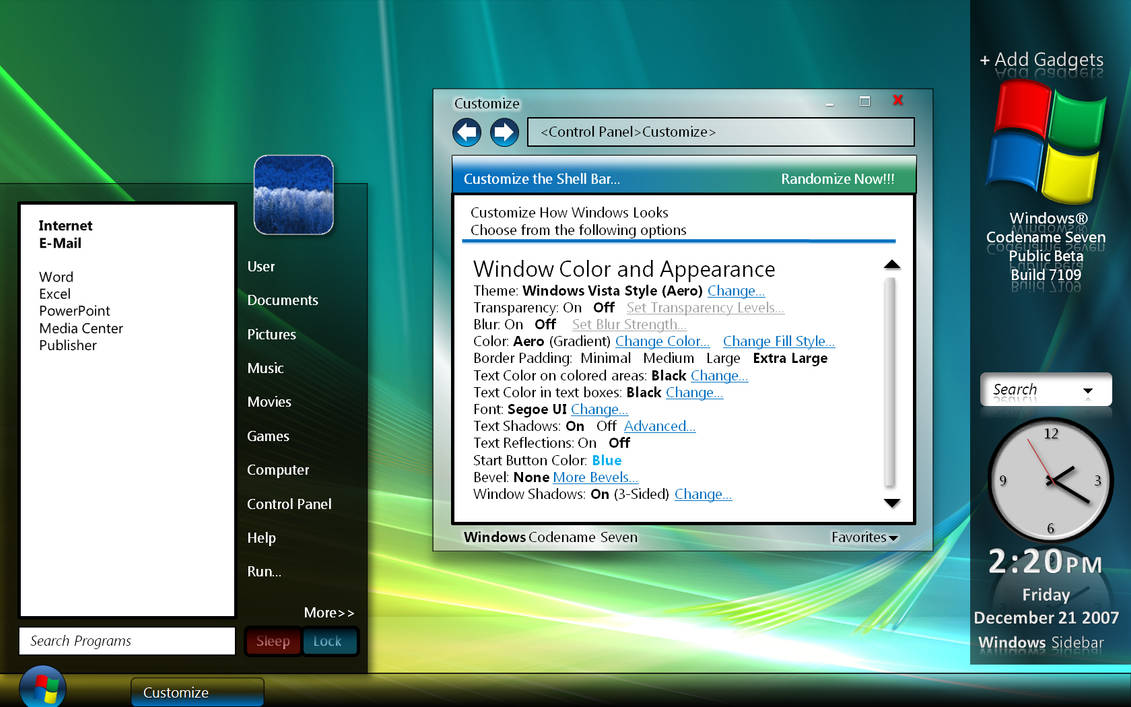Turn Blur Off
Image resolution: width=1131 pixels, height=707 pixels.
545,325
